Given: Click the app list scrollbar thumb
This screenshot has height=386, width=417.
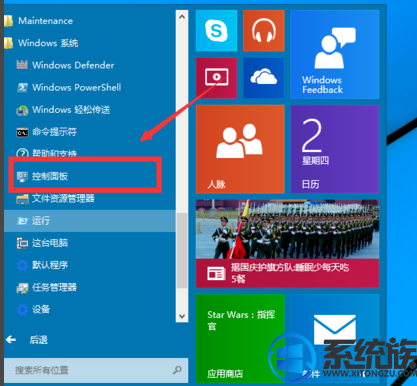Looking at the screenshot, I should pos(182,250).
